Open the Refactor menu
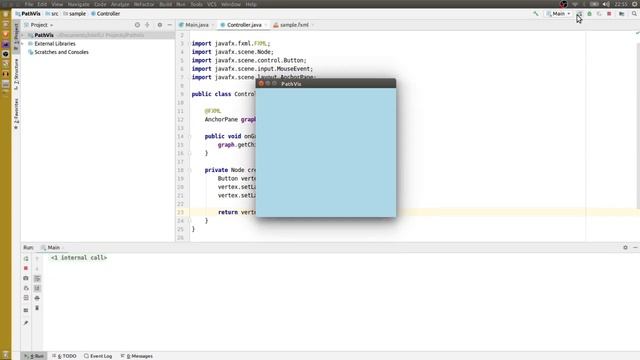 (144, 4)
